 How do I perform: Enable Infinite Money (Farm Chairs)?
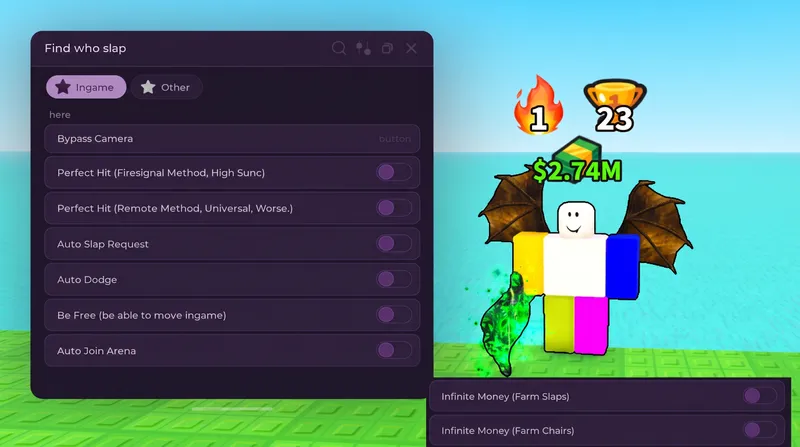pyautogui.click(x=760, y=430)
